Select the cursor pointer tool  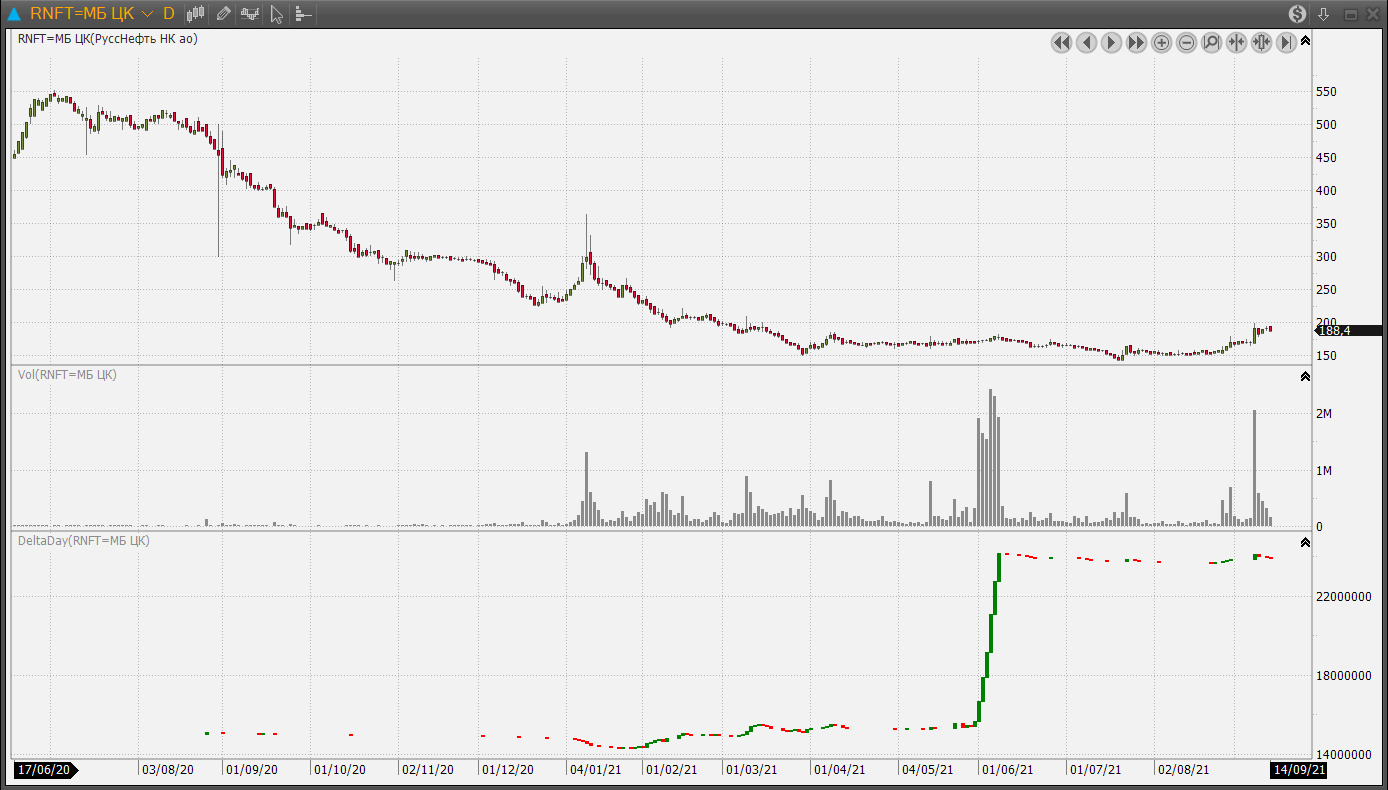pyautogui.click(x=277, y=14)
